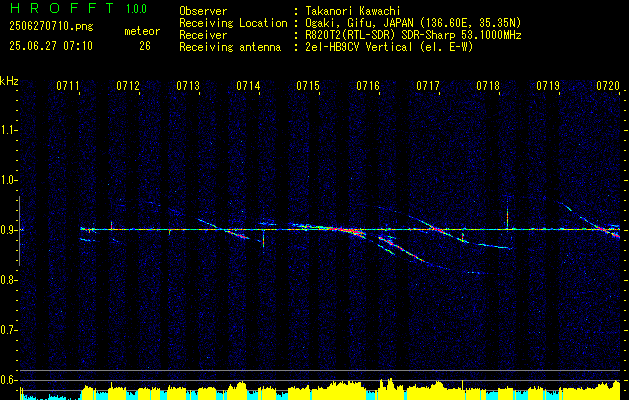629x400 pixels.
Task: Click the version number 1.0.0
Action: (136, 9)
